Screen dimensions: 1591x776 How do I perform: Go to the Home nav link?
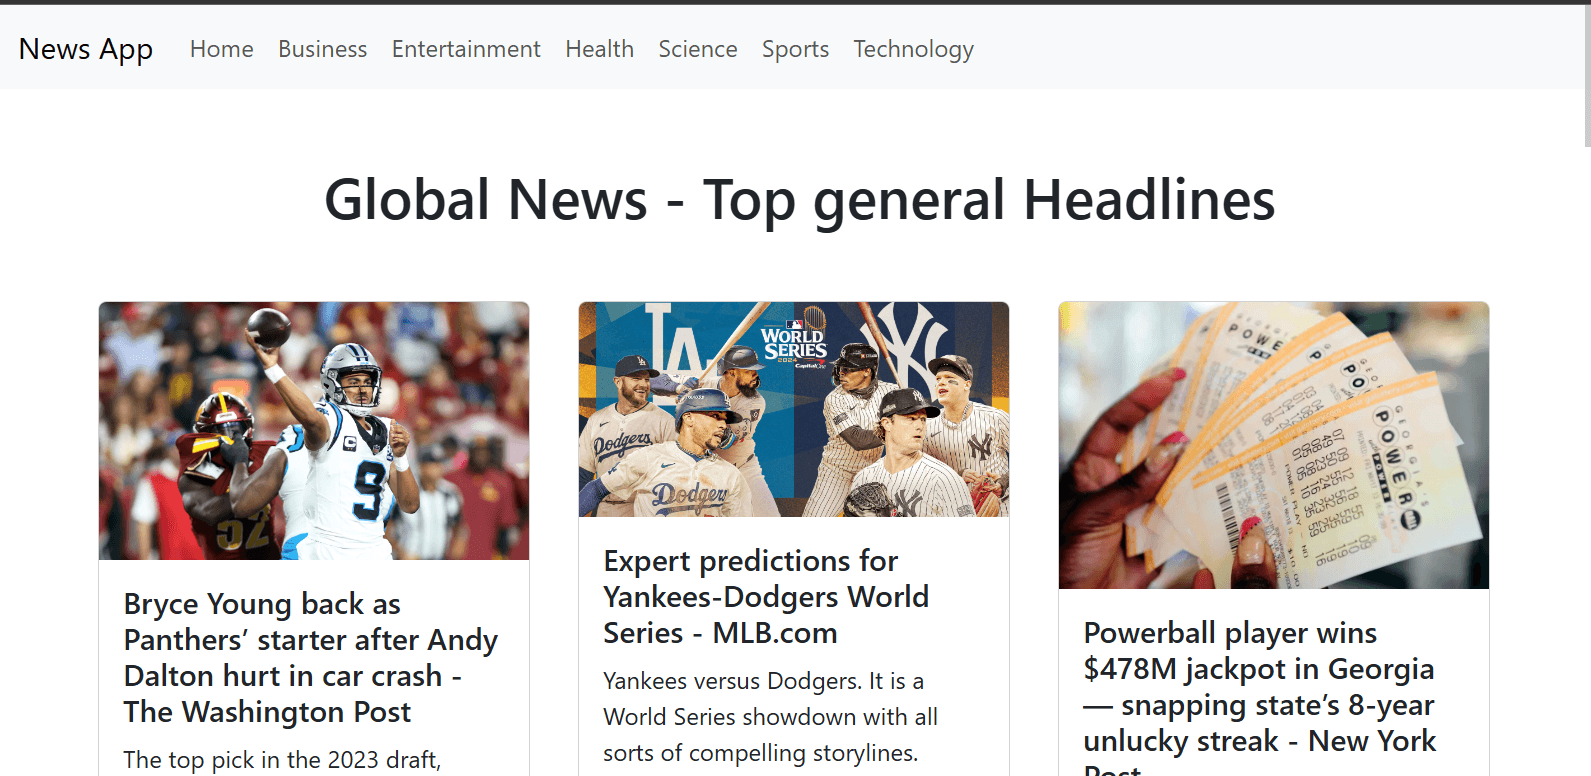[222, 49]
